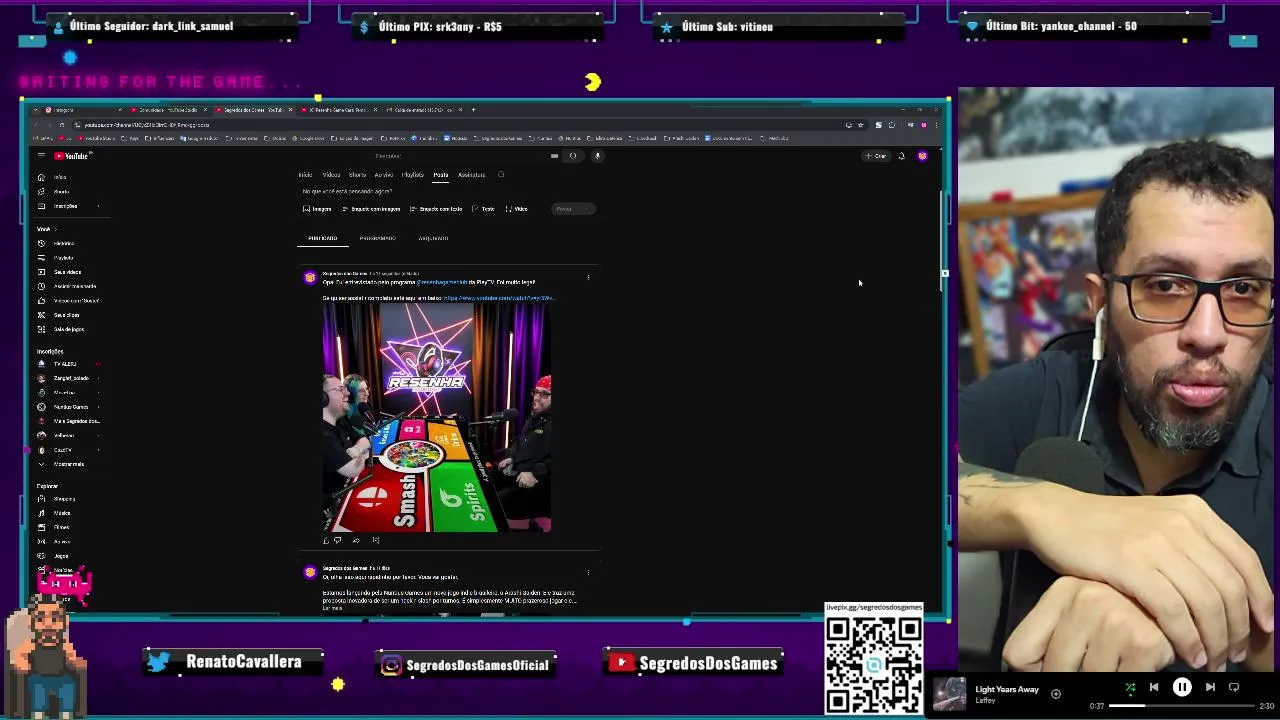Go to previous track in music widget
This screenshot has height=720, width=1280.
pos(1154,687)
